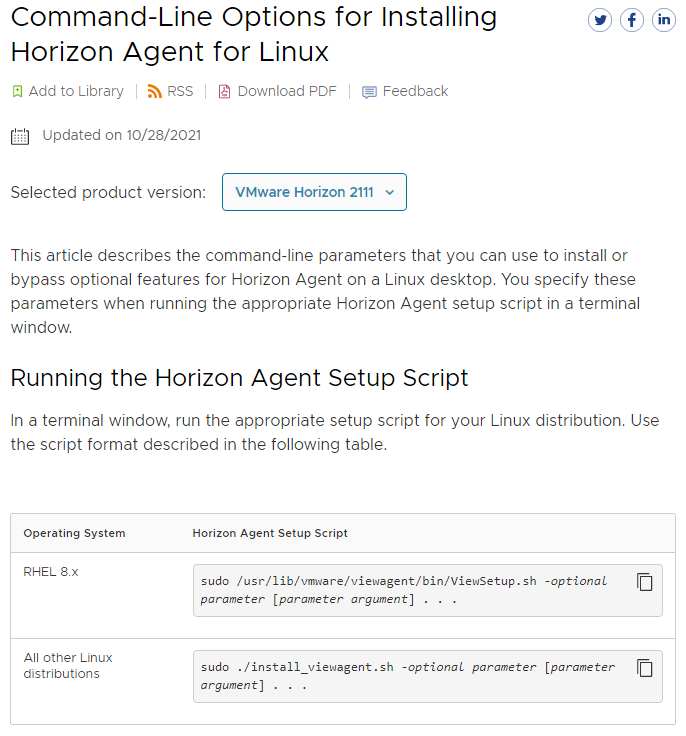The width and height of the screenshot is (686, 736).
Task: Click the Horizon Agent Setup Script column header
Action: coord(270,533)
